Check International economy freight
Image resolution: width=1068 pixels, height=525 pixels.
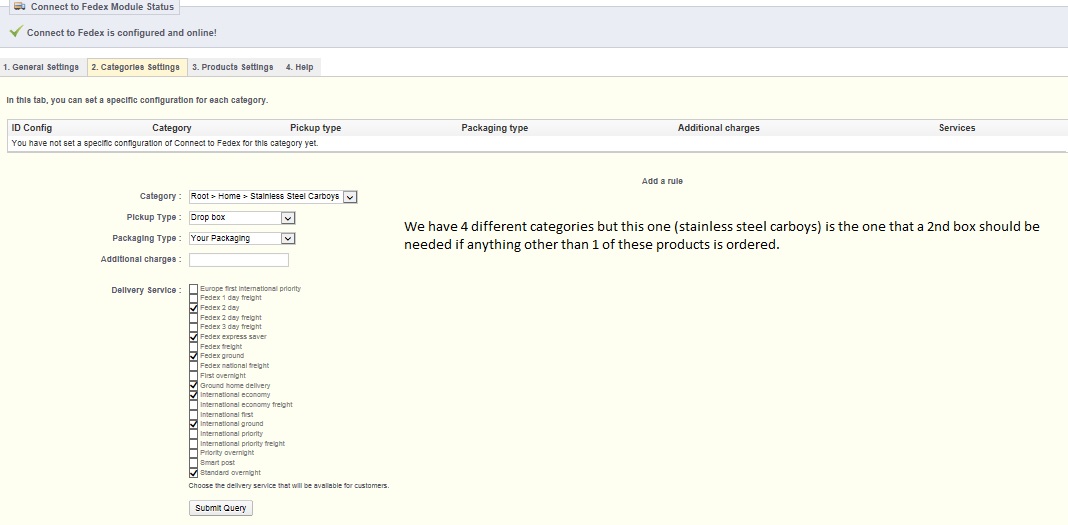(x=193, y=404)
